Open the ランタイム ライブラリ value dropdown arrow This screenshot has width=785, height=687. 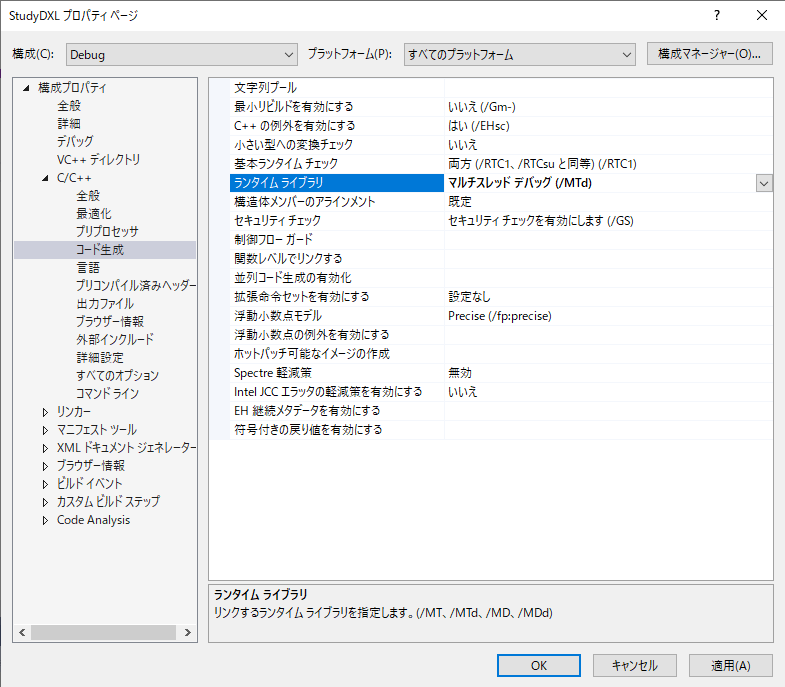click(x=764, y=183)
